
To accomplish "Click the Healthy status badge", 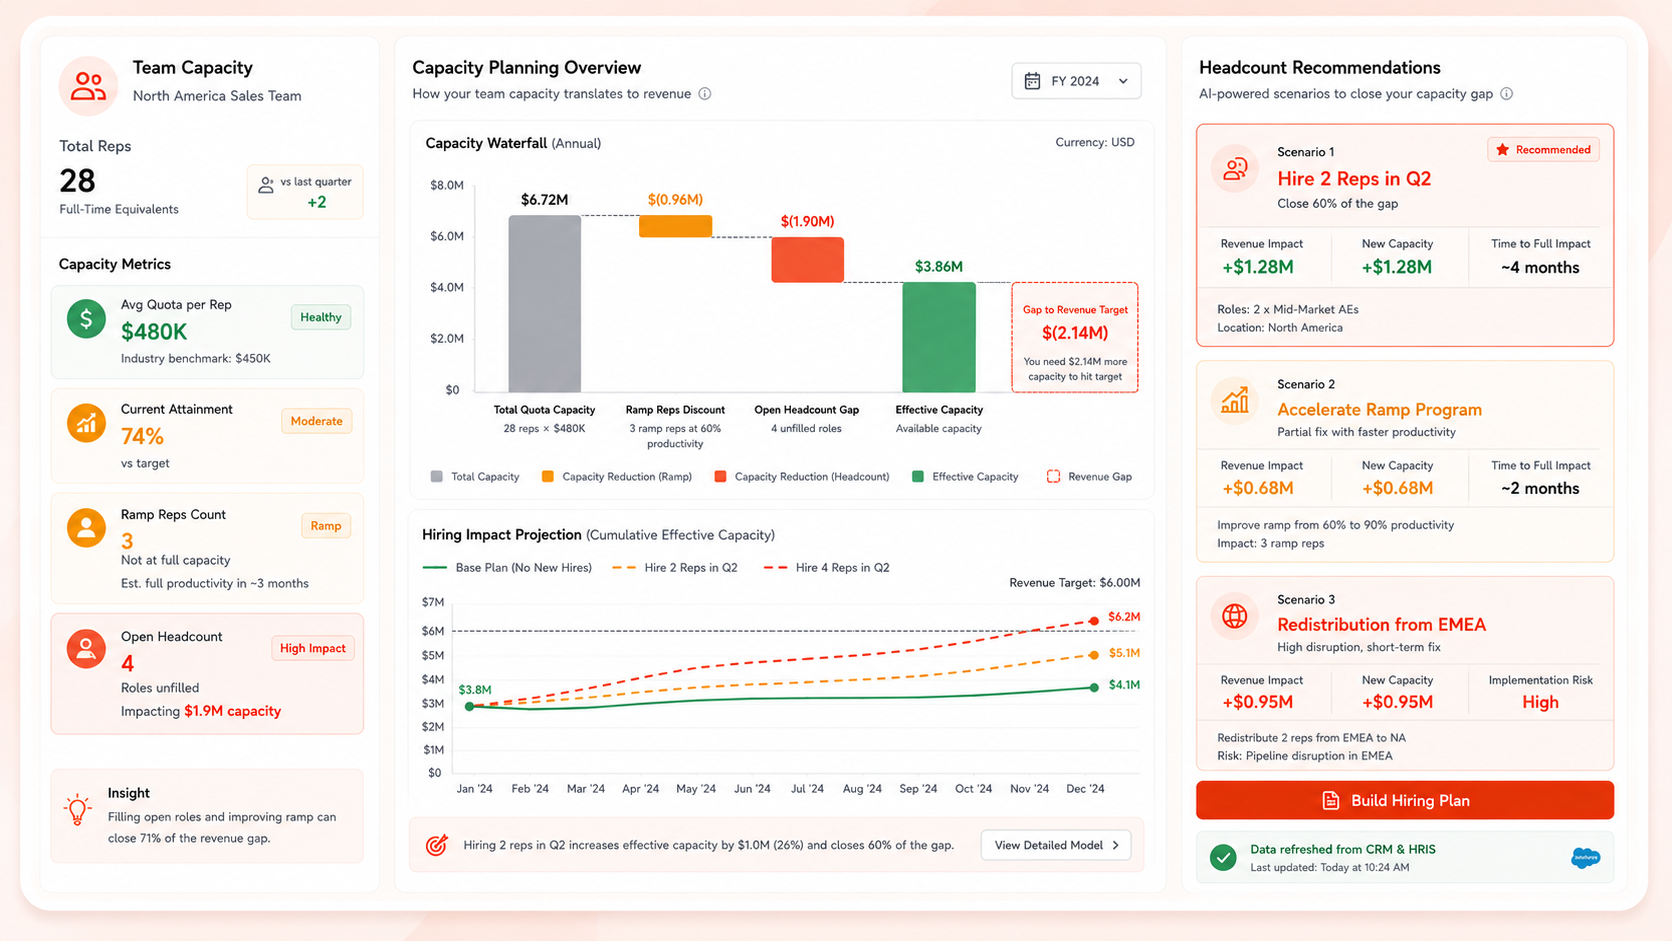I will 321,317.
